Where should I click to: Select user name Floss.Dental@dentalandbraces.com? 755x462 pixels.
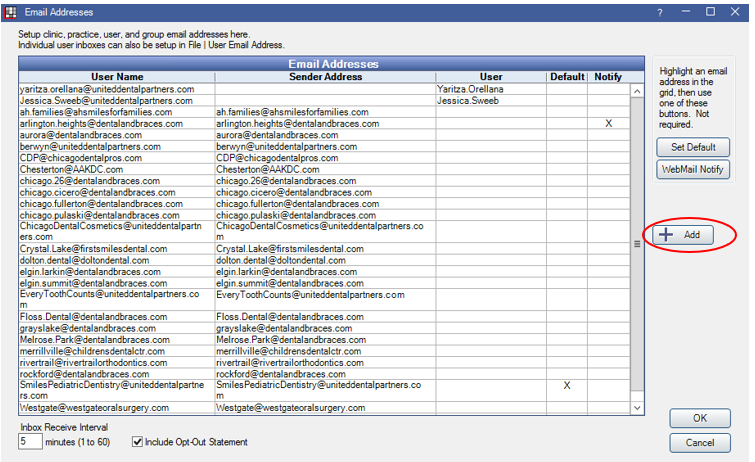coord(93,317)
